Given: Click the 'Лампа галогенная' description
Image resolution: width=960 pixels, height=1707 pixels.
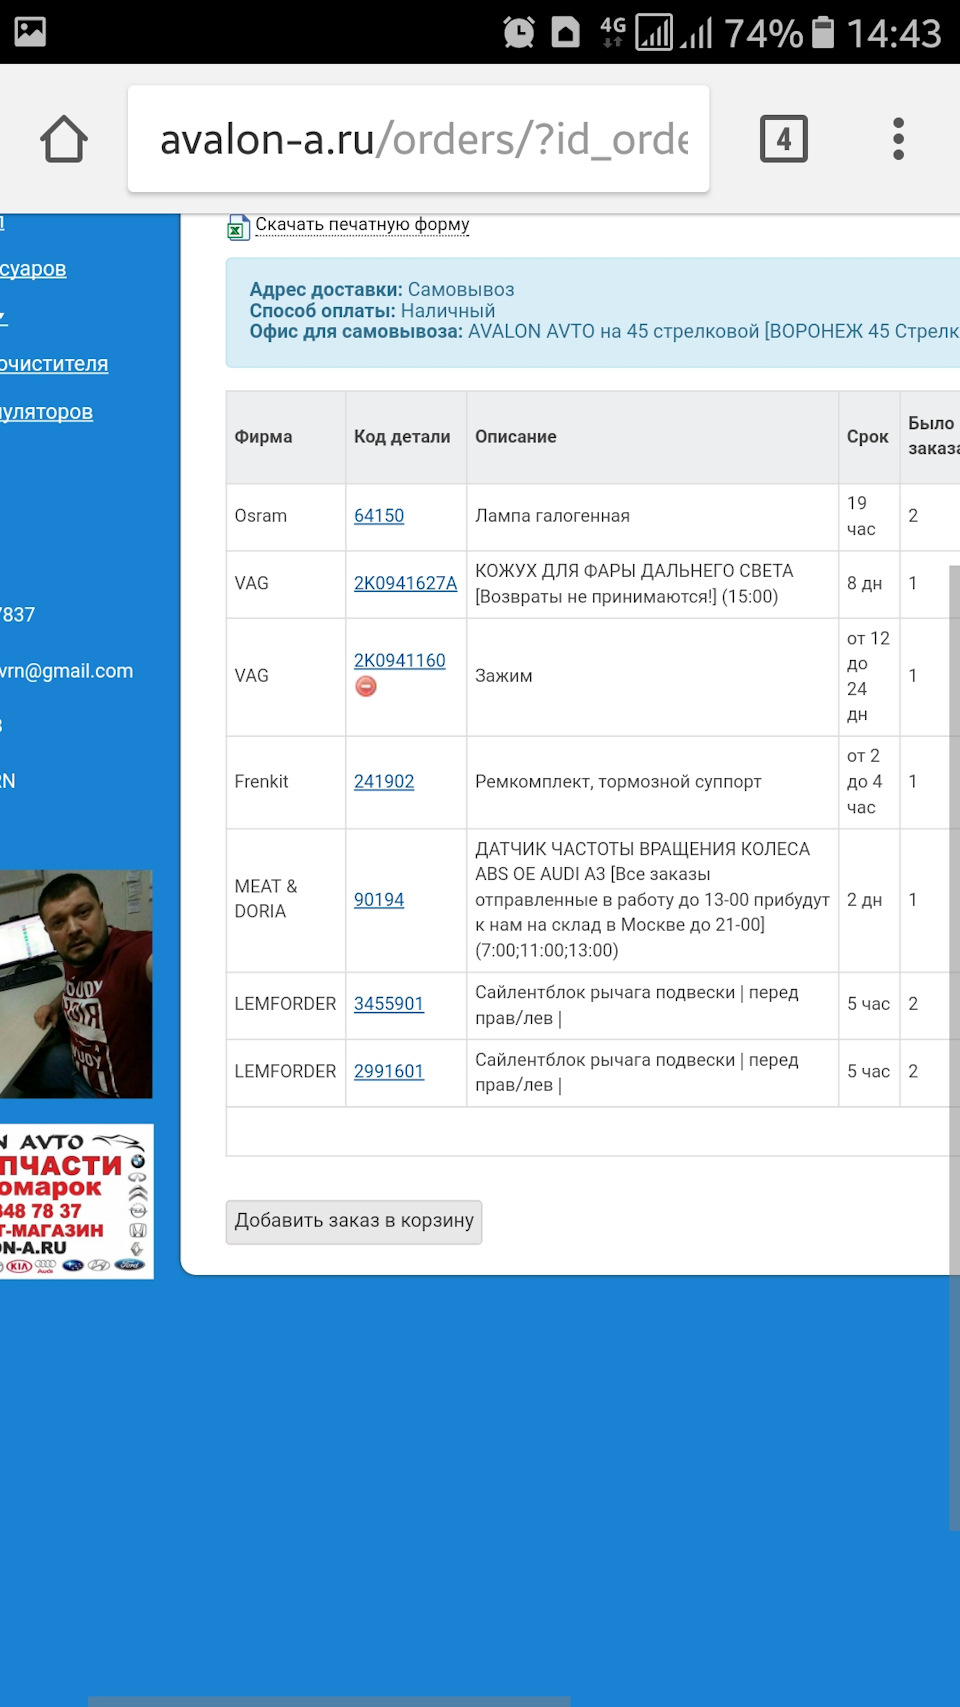Looking at the screenshot, I should (x=552, y=516).
